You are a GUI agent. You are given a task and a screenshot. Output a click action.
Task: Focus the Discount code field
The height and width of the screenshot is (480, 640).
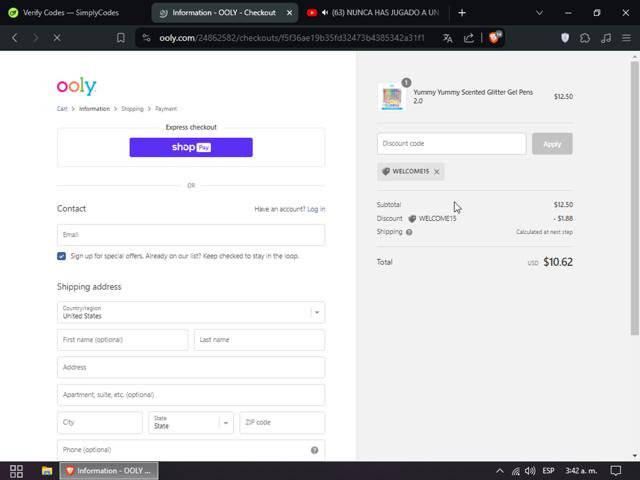(451, 144)
